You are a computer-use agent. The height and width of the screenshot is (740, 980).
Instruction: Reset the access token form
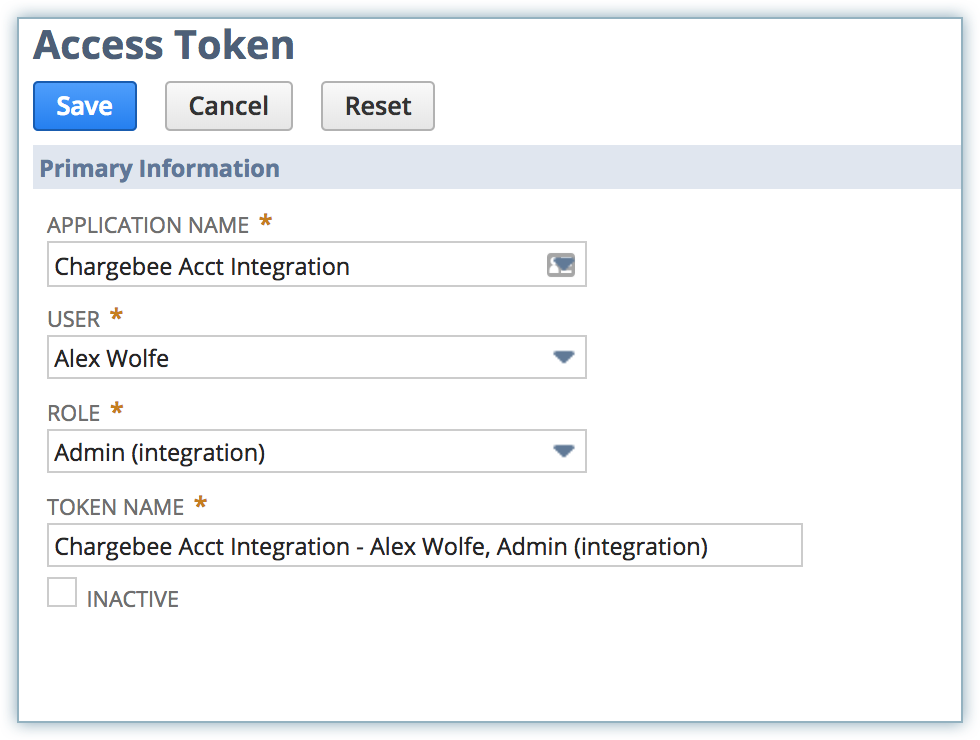(377, 106)
